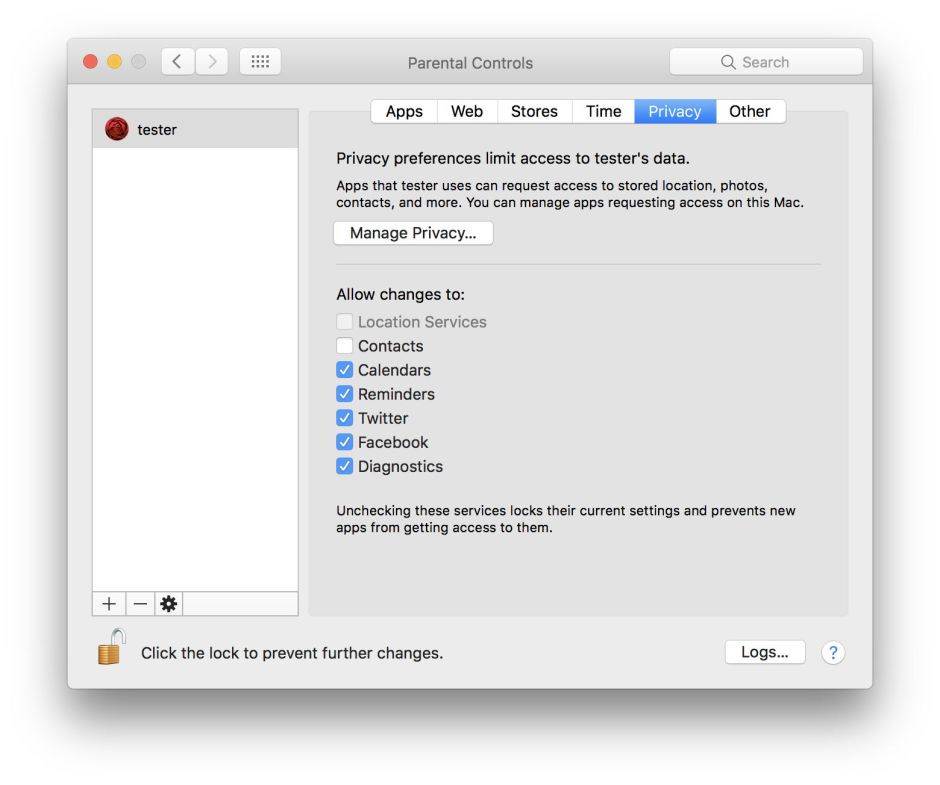Click the add user plus button
The image size is (940, 785).
(109, 604)
